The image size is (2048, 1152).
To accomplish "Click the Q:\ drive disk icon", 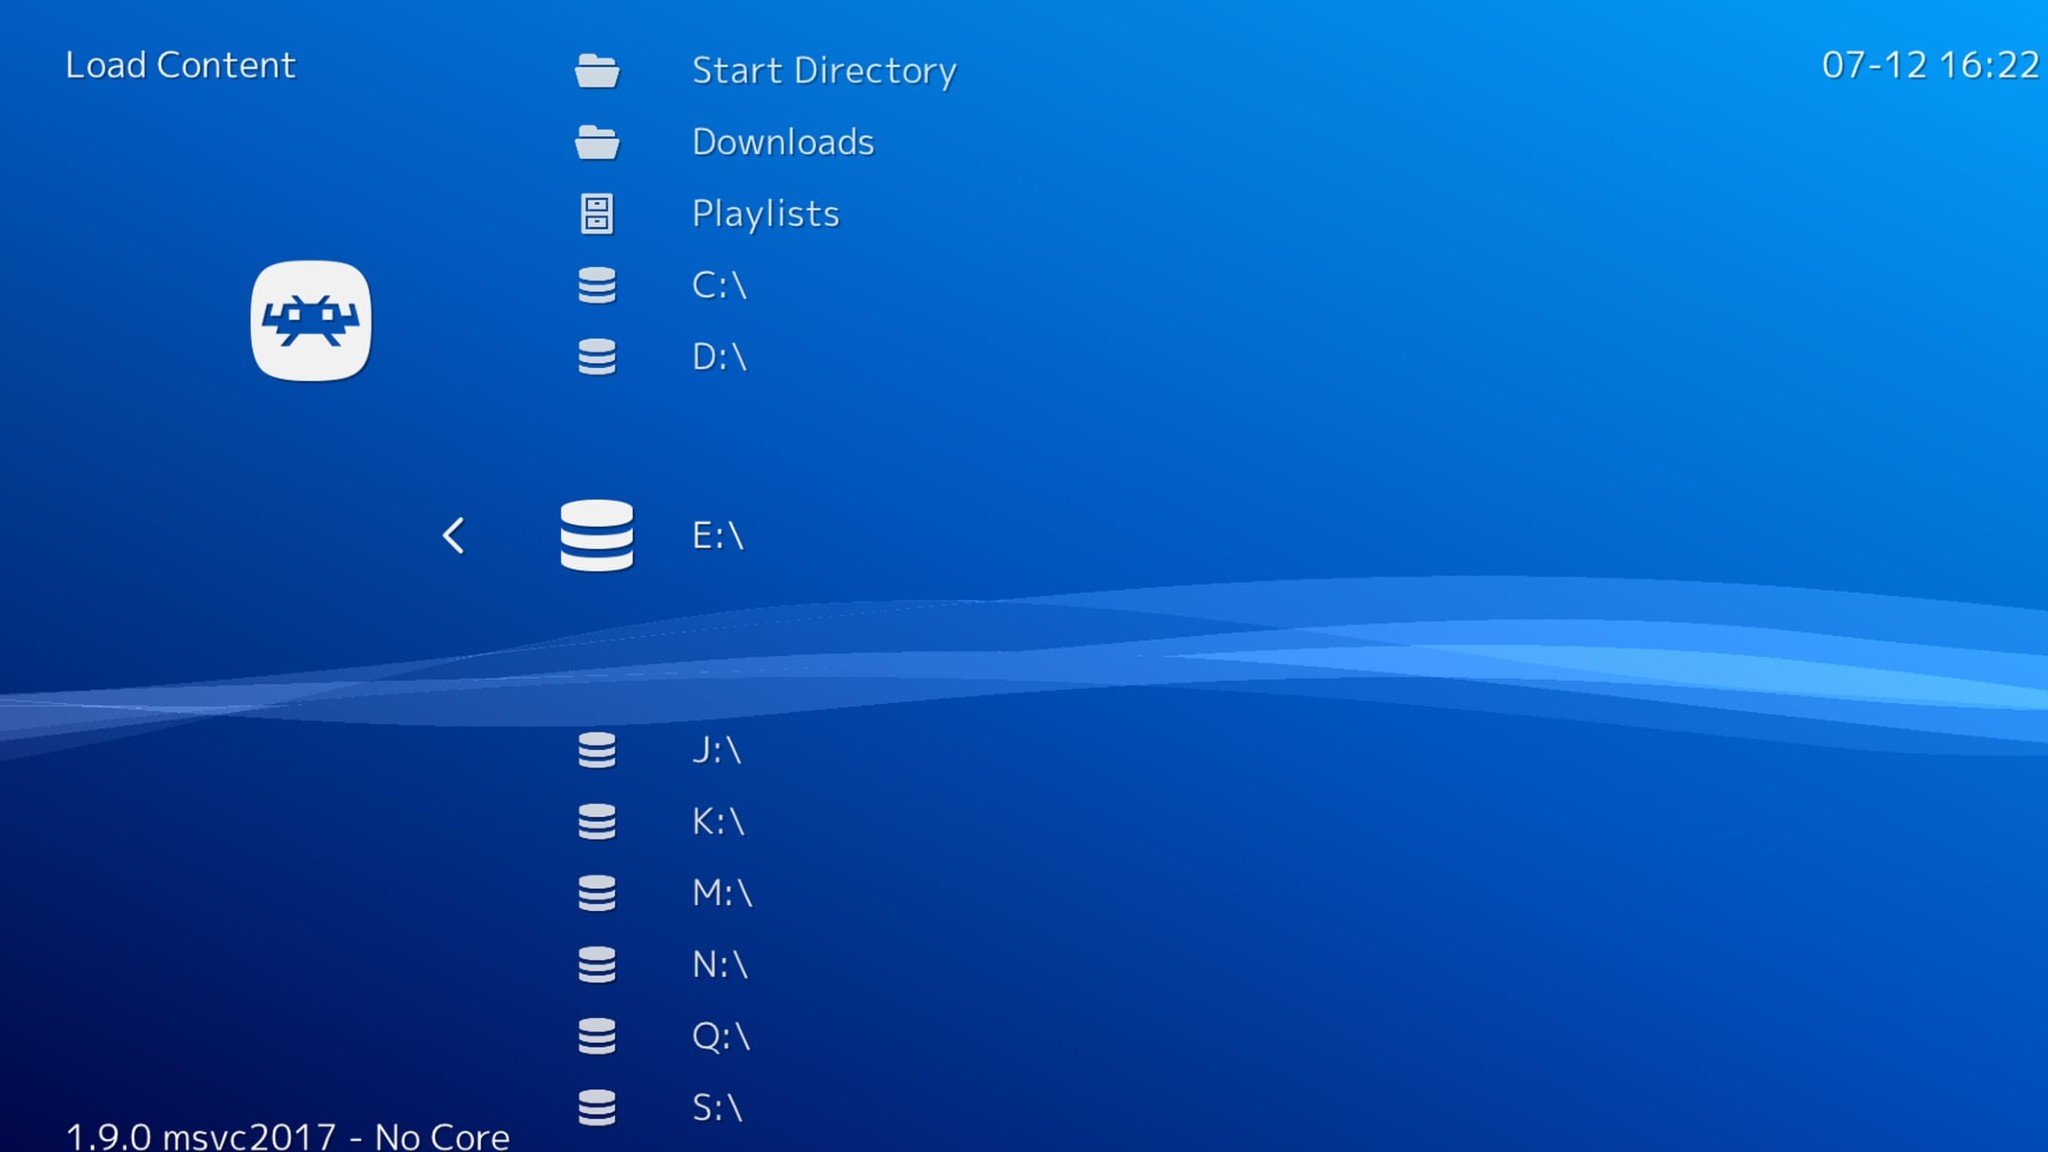I will tap(597, 1036).
